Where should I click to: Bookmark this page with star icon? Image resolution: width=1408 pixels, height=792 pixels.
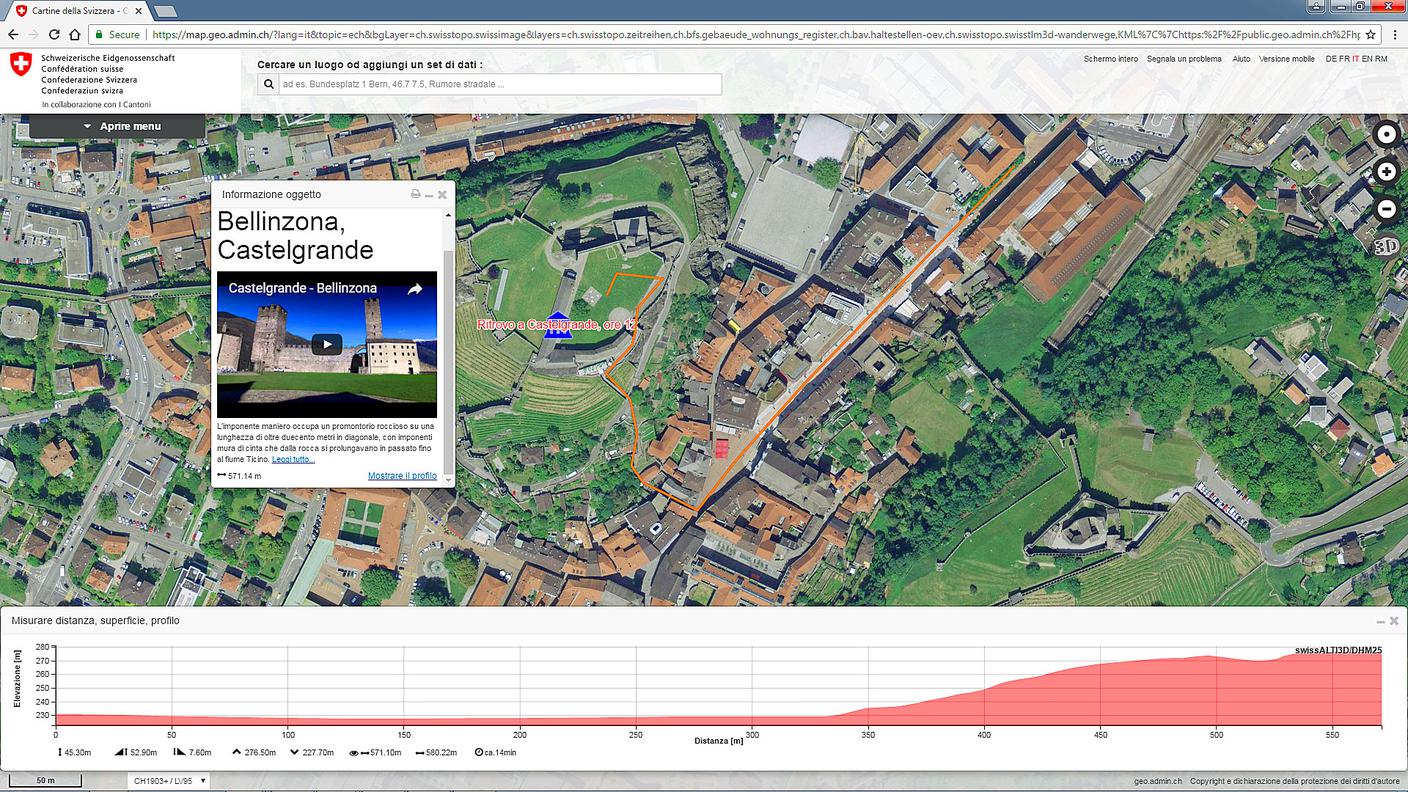click(x=1370, y=34)
